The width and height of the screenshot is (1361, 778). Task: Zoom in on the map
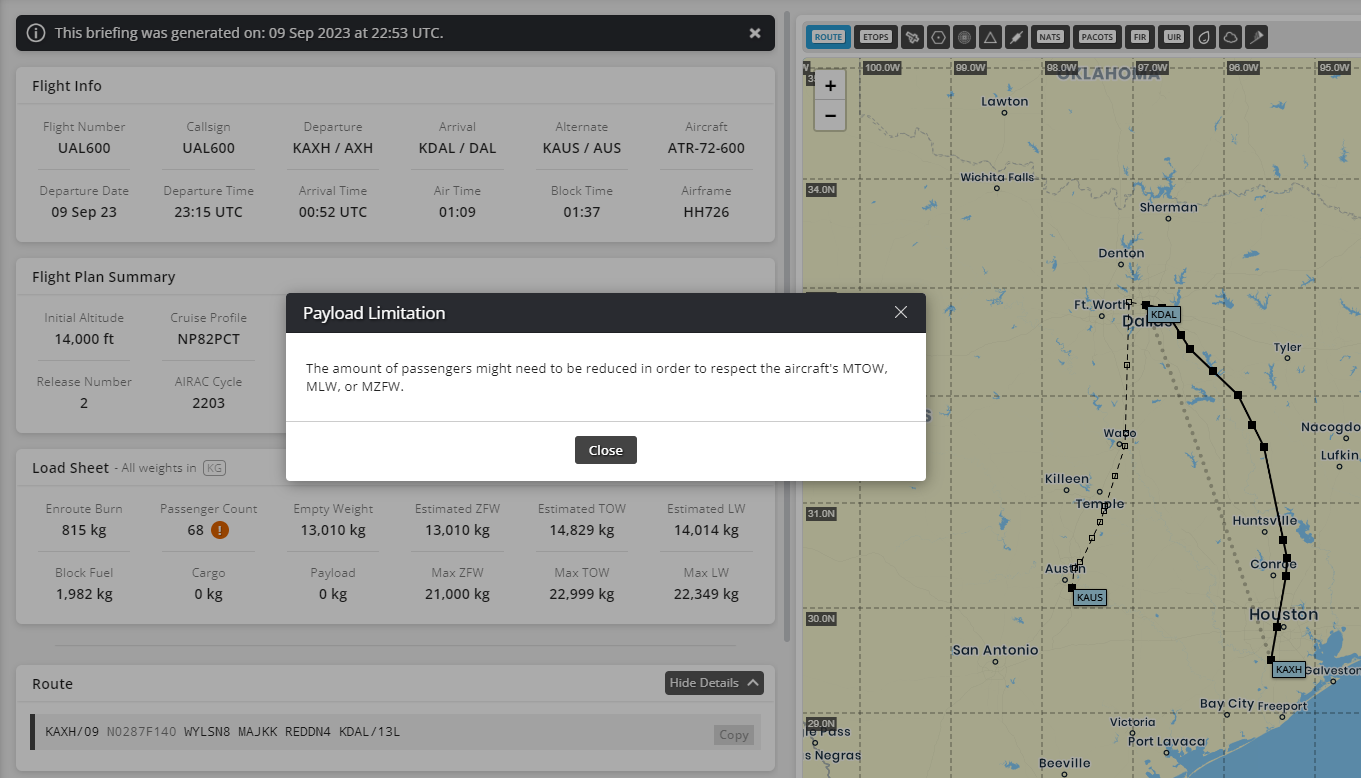tap(830, 86)
